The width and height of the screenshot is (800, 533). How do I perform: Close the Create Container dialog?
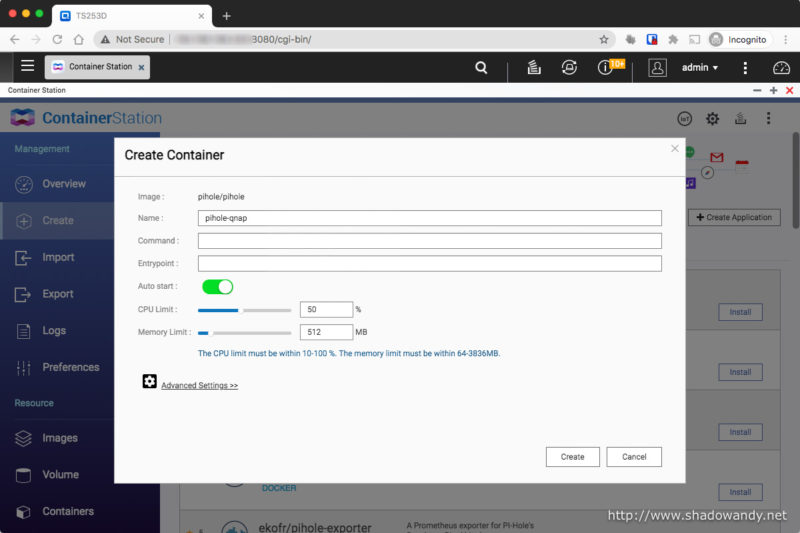(x=674, y=148)
